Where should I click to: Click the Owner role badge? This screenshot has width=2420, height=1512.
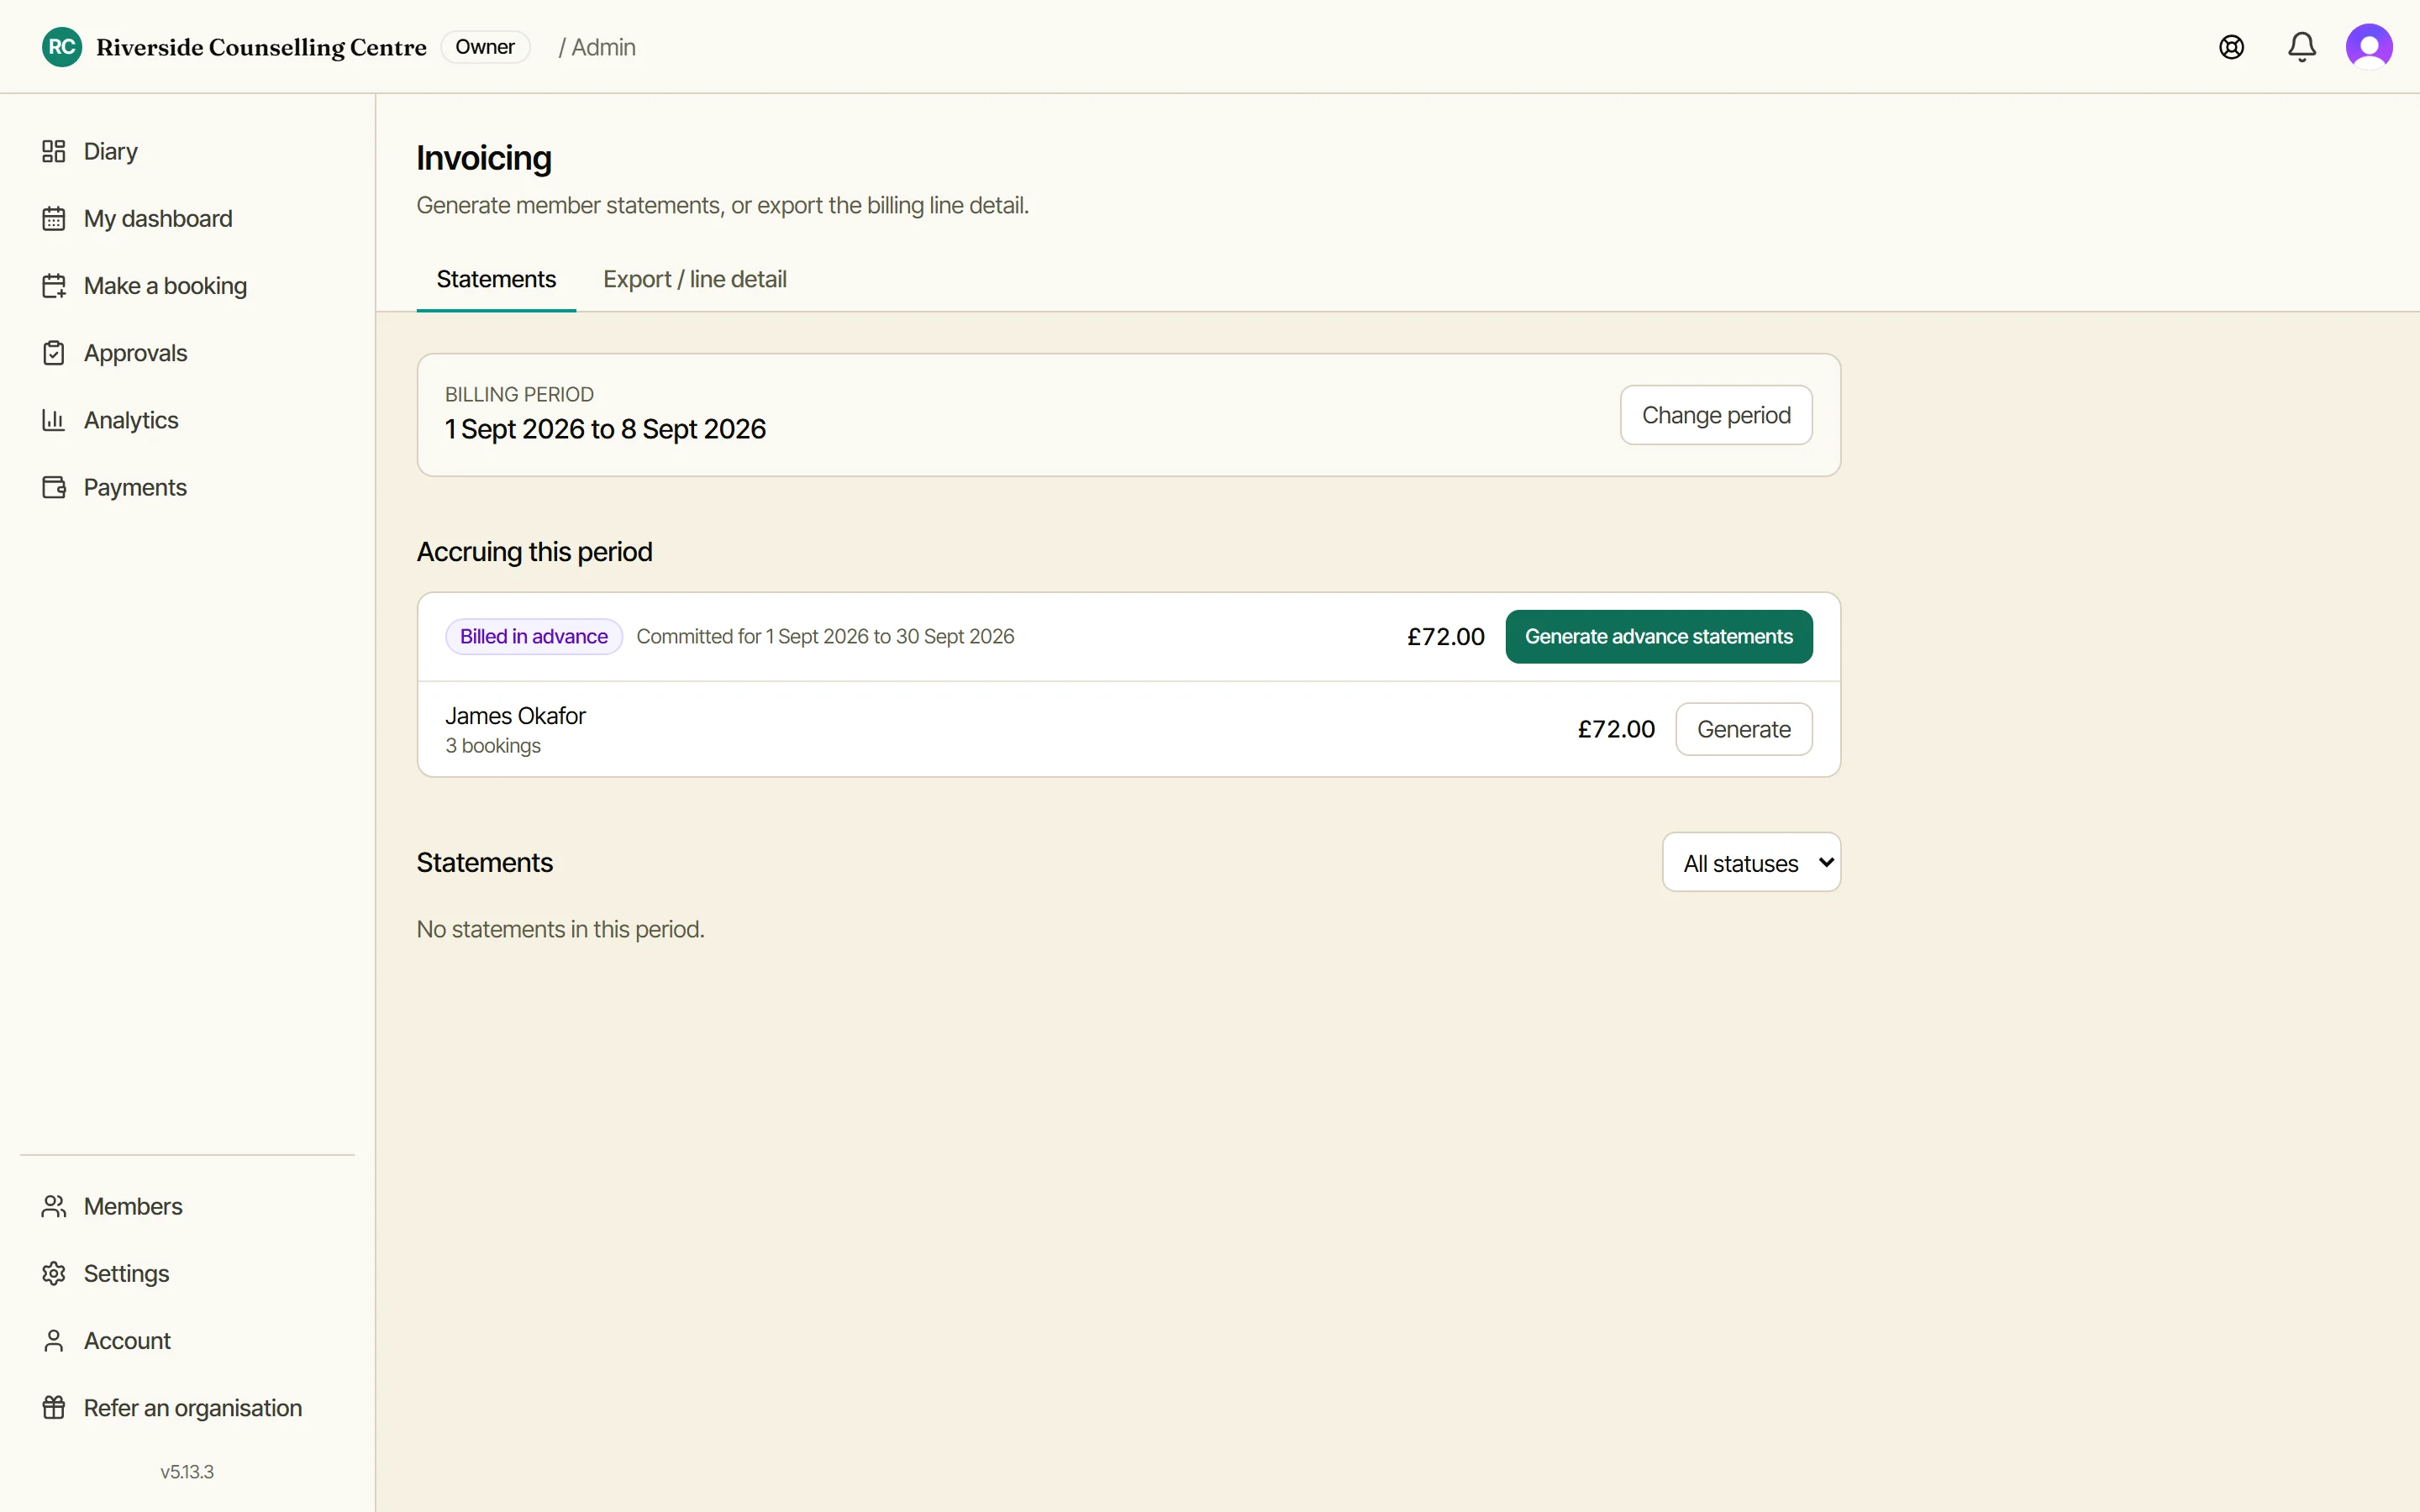coord(485,47)
